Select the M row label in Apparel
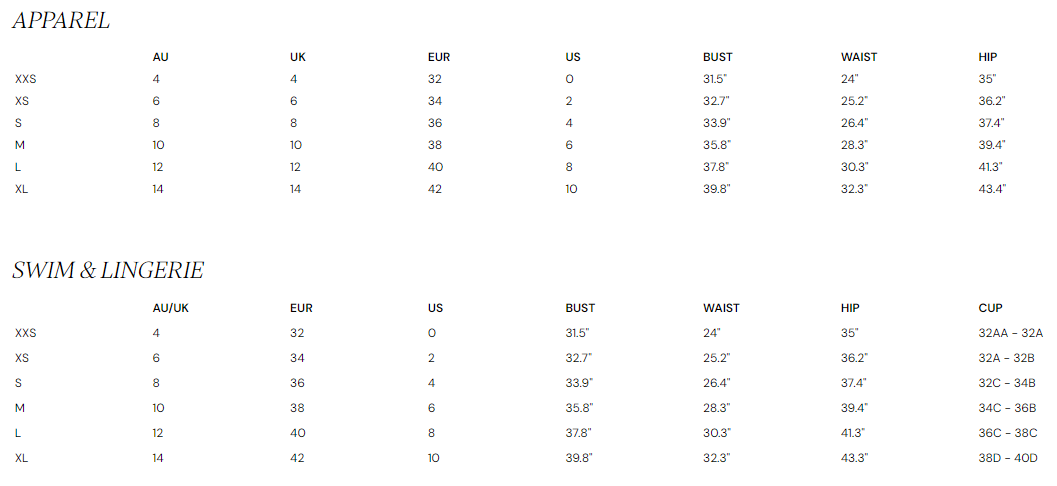This screenshot has height=486, width=1057. point(20,145)
